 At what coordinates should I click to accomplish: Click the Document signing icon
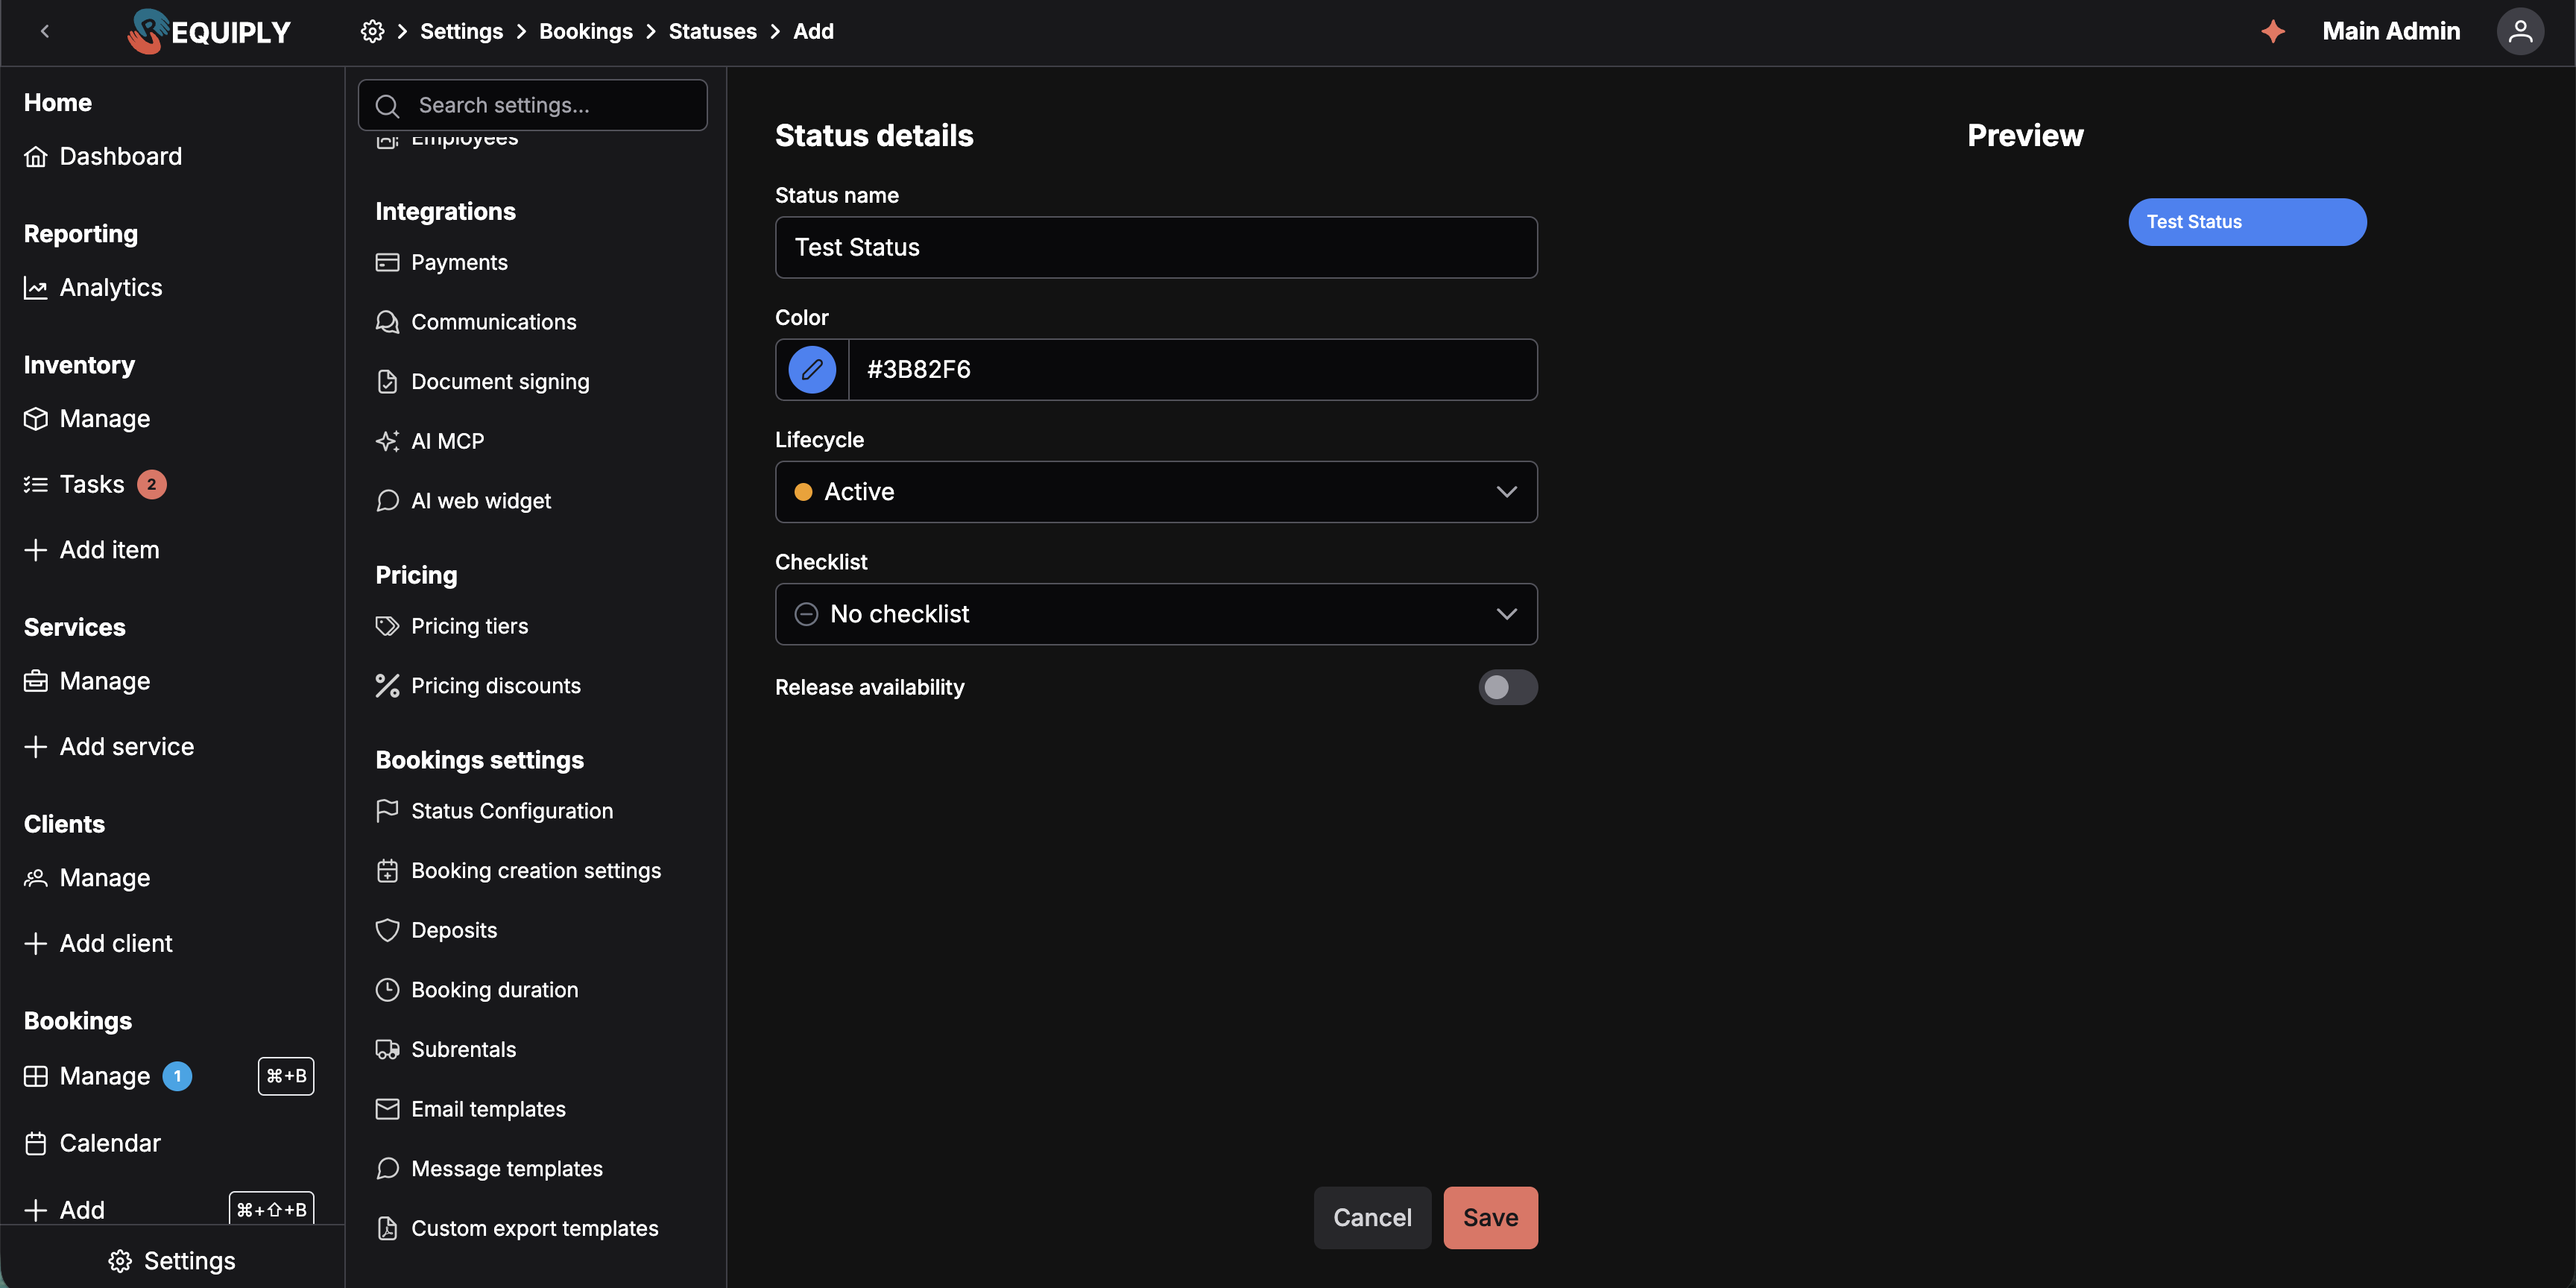(x=387, y=382)
